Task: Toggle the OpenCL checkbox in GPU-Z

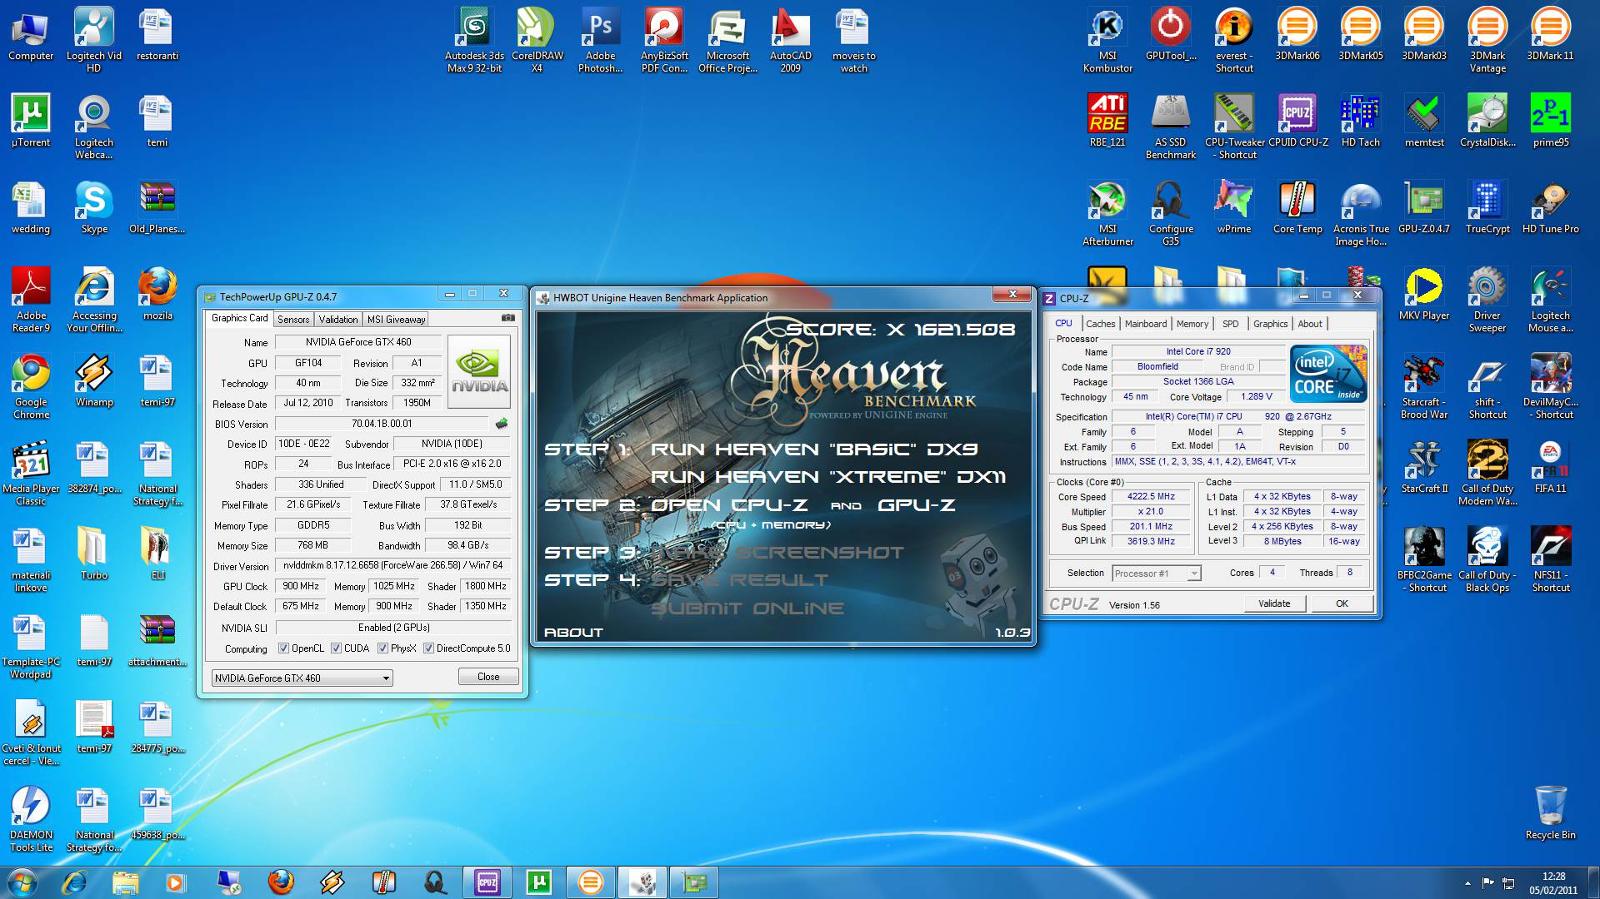Action: (283, 648)
